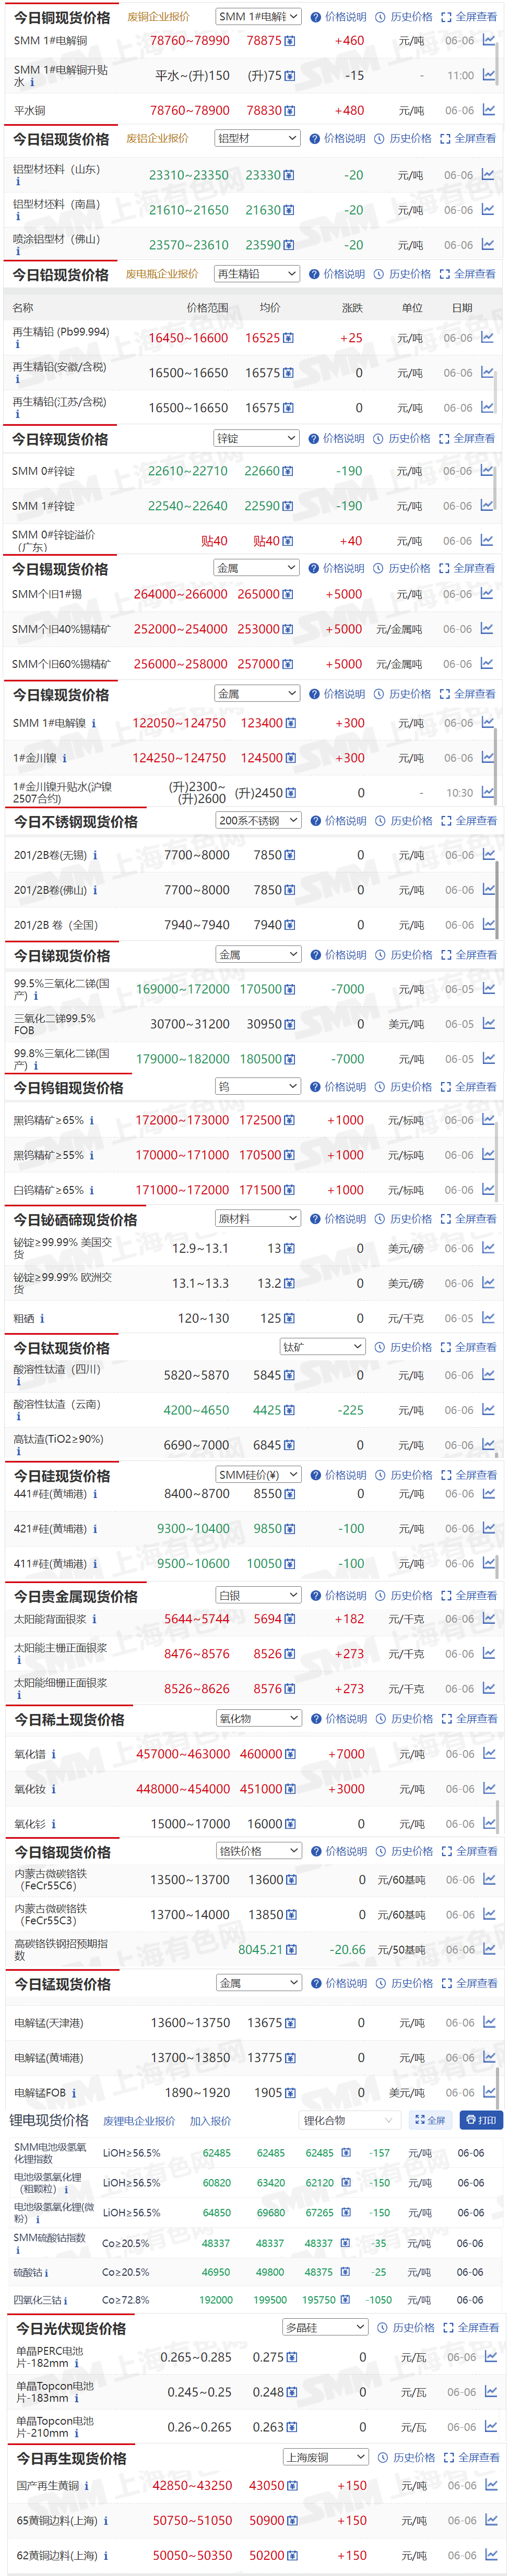The image size is (509, 2576).
Task: Open chart icon for 氧化镨 row
Action: (488, 1753)
